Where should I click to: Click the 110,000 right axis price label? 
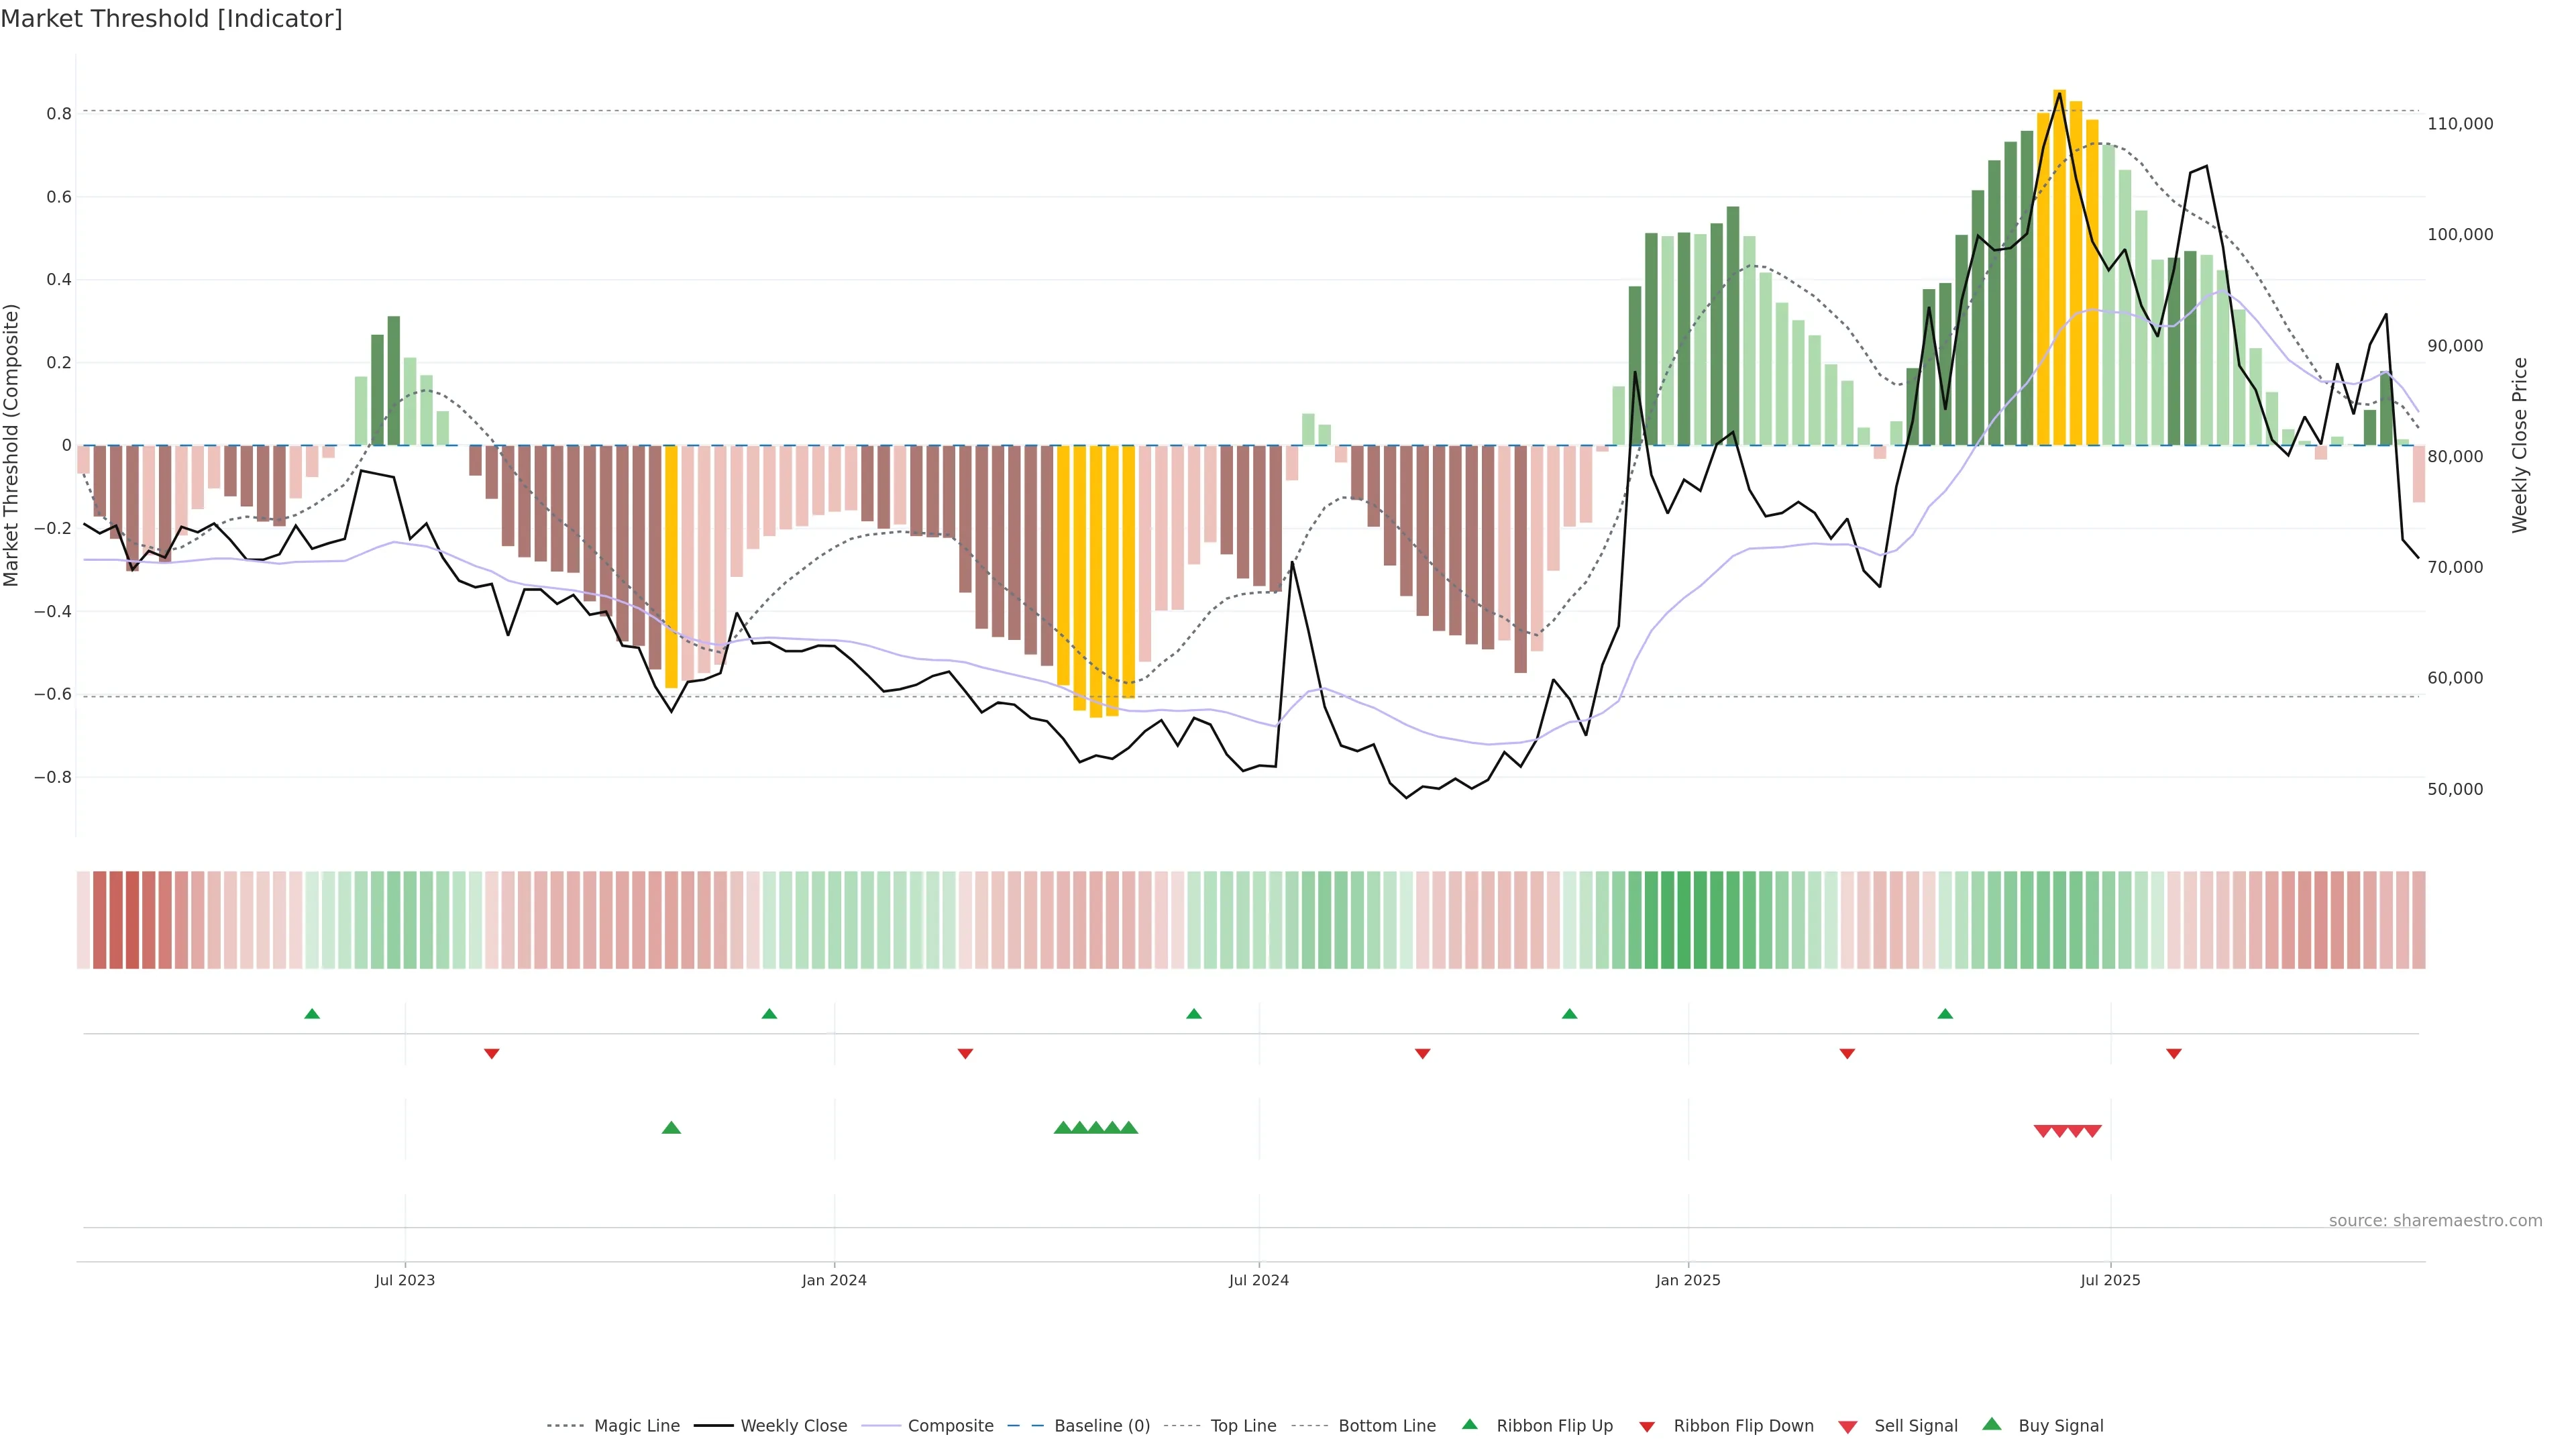pos(2460,124)
